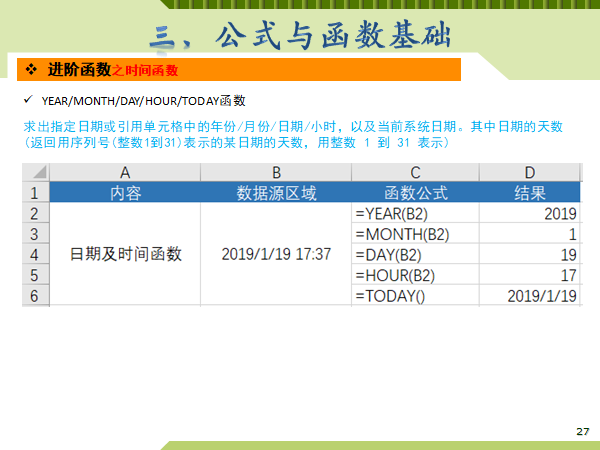Click the 数据源区域 header cell
Screen dimensions: 600x450
click(276, 192)
